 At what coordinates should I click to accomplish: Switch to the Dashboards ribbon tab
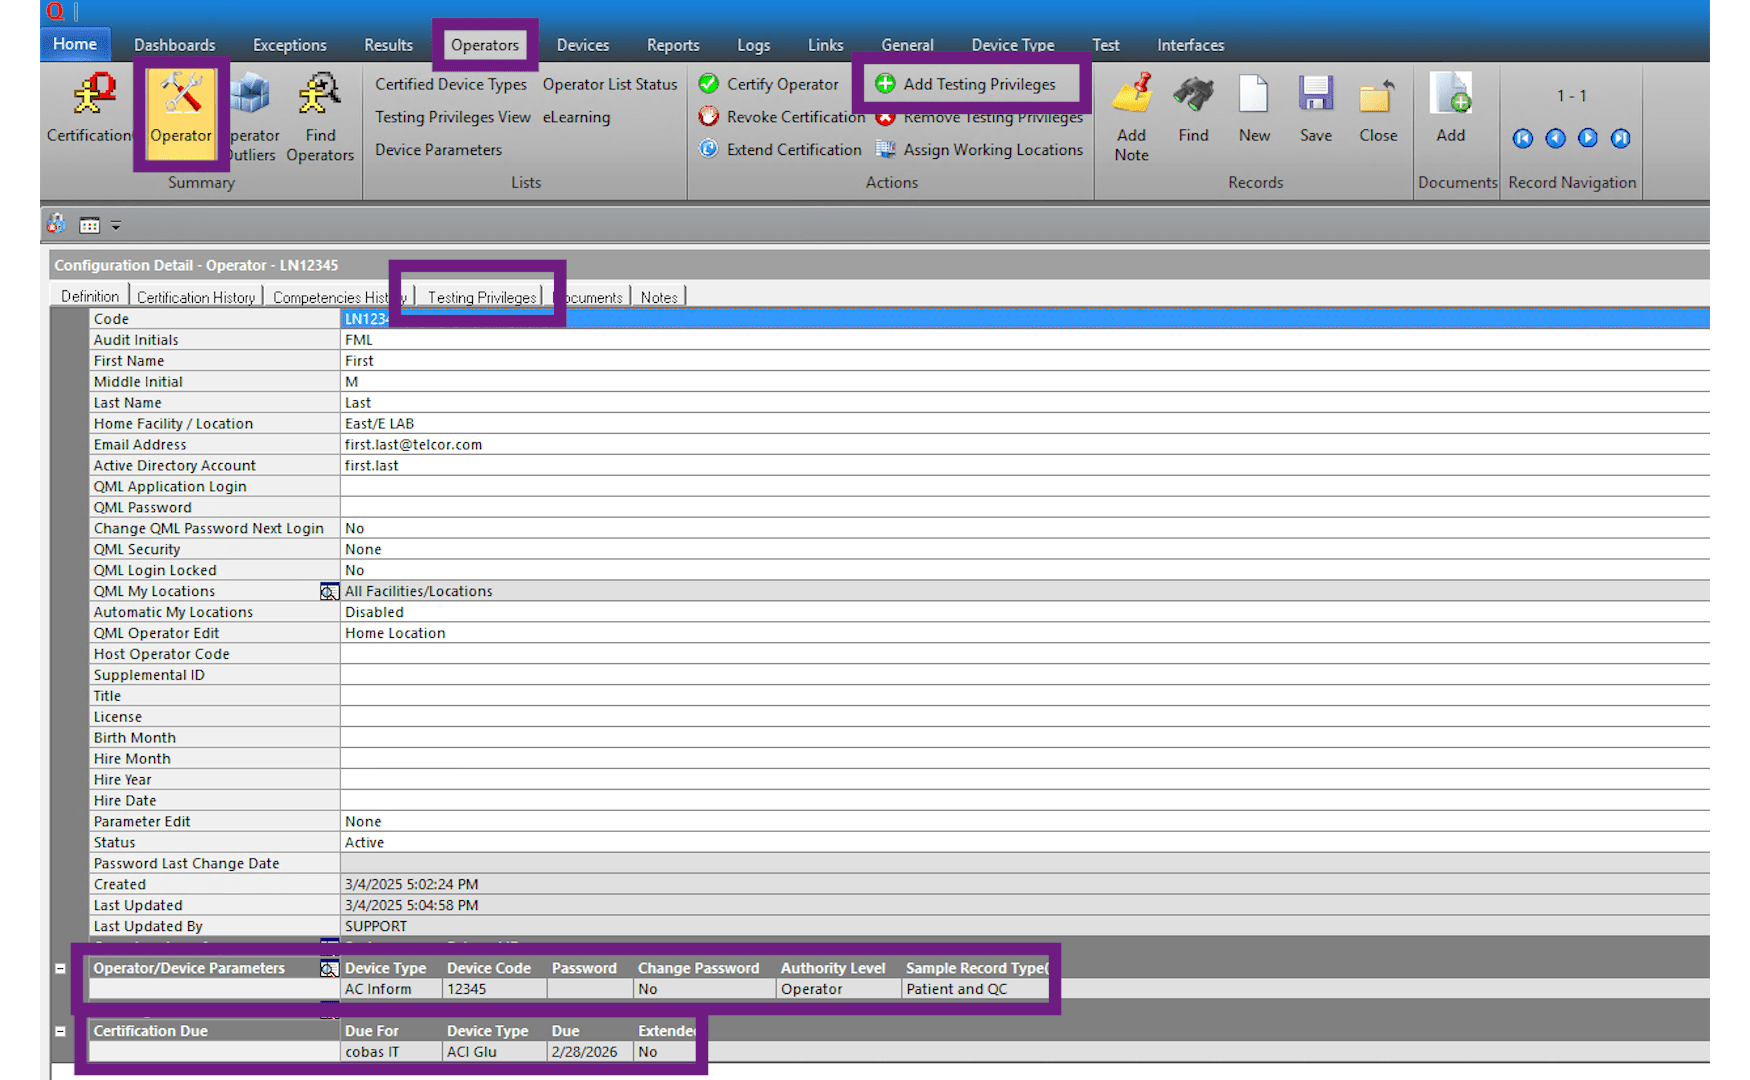point(175,45)
